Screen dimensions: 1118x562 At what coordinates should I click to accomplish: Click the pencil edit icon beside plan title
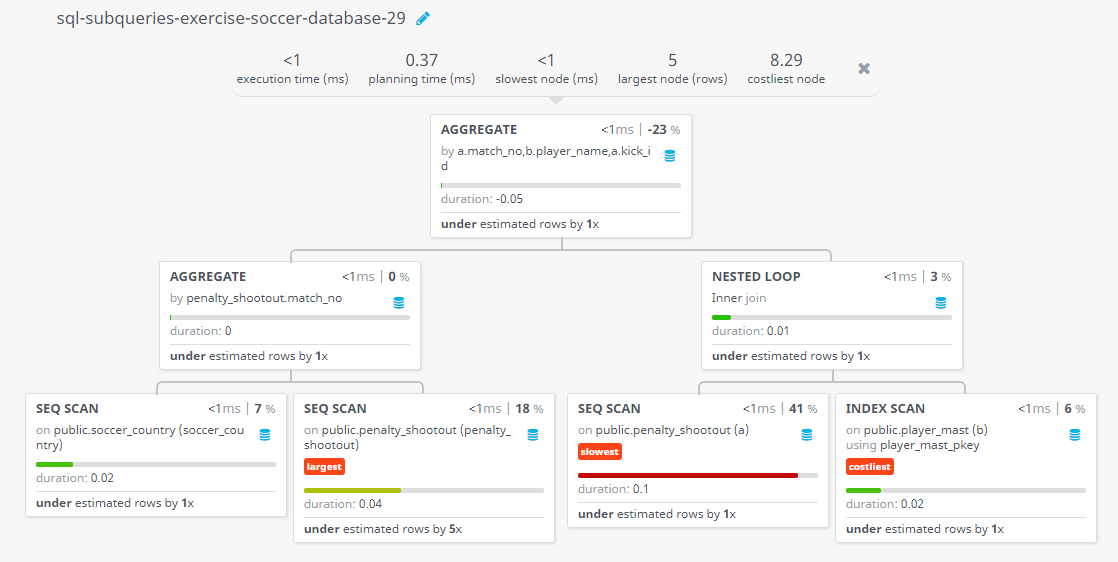coord(423,19)
